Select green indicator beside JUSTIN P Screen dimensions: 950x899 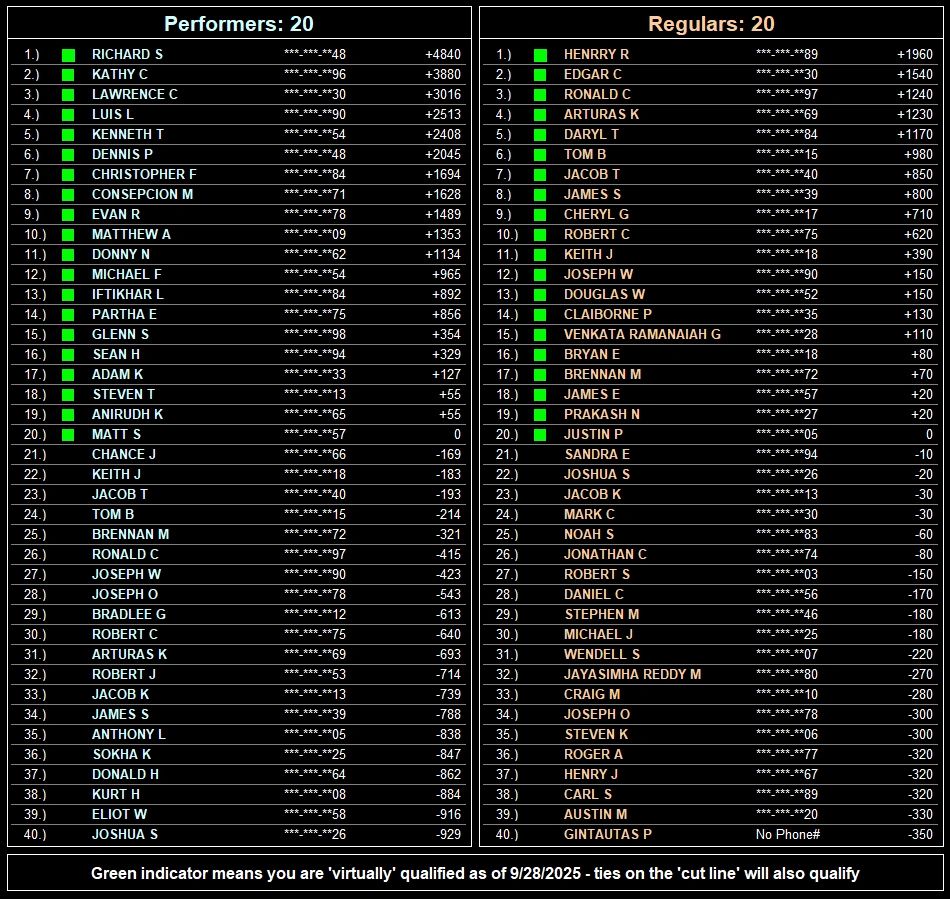coord(540,435)
